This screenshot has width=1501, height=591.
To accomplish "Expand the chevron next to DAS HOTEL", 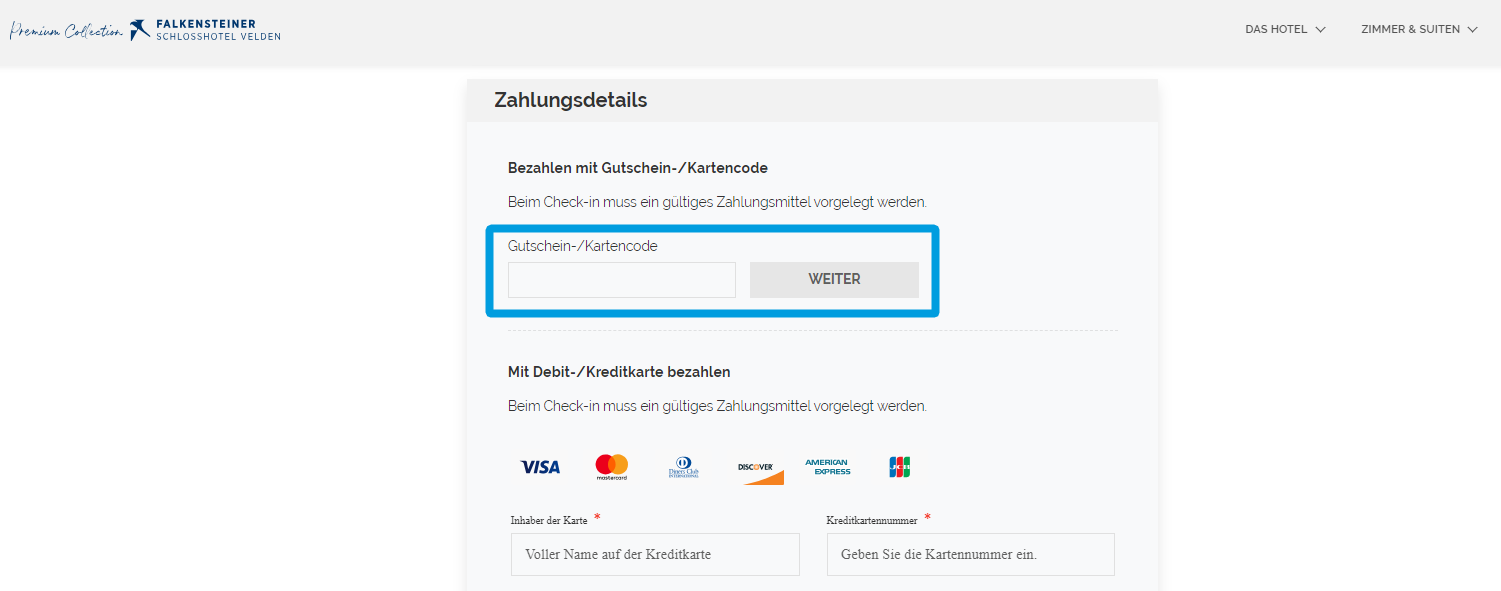I will 1320,30.
